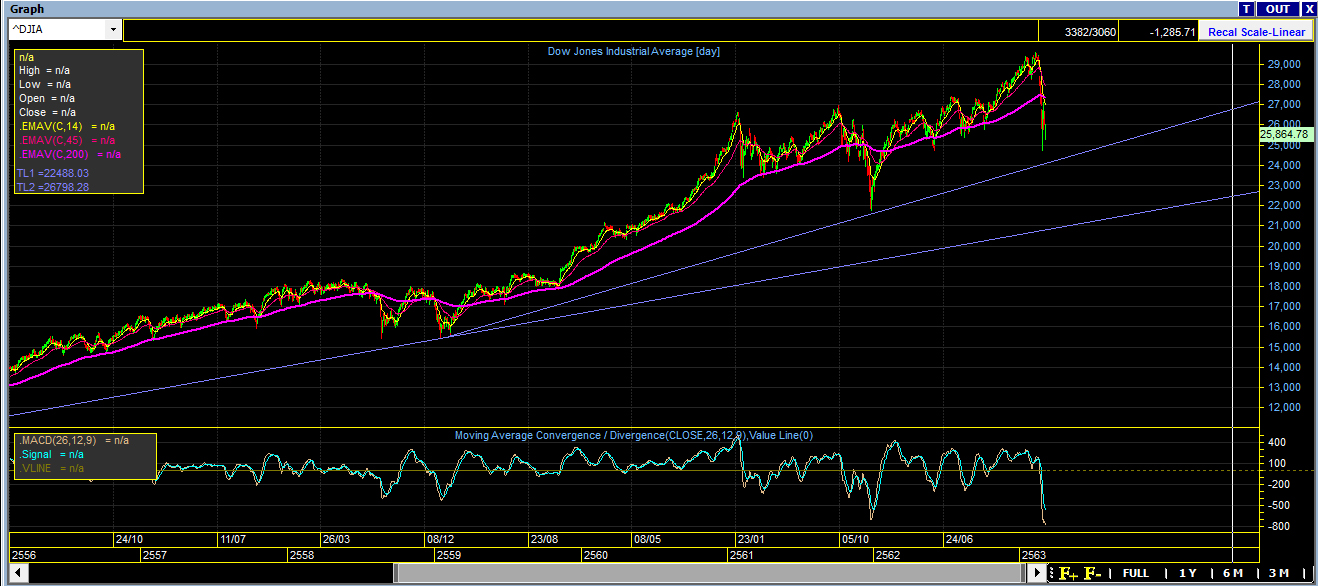Image resolution: width=1318 pixels, height=586 pixels.
Task: Click the 29,000 price axis label
Action: click(x=1283, y=64)
